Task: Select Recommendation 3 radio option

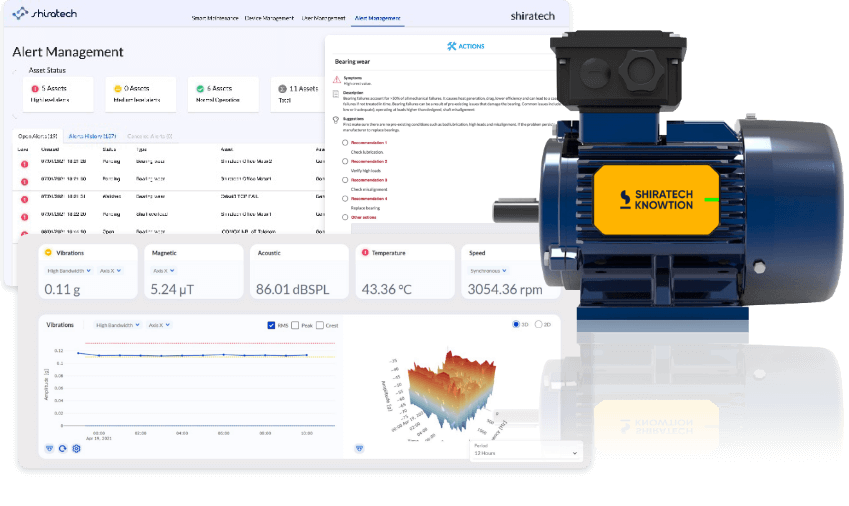Action: 345,180
